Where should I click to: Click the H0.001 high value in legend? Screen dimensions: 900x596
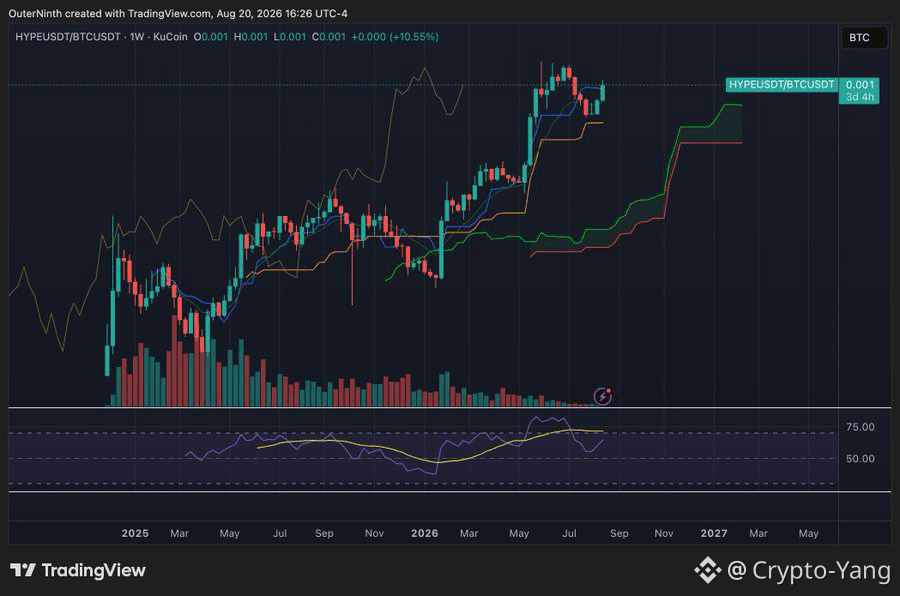(x=251, y=37)
